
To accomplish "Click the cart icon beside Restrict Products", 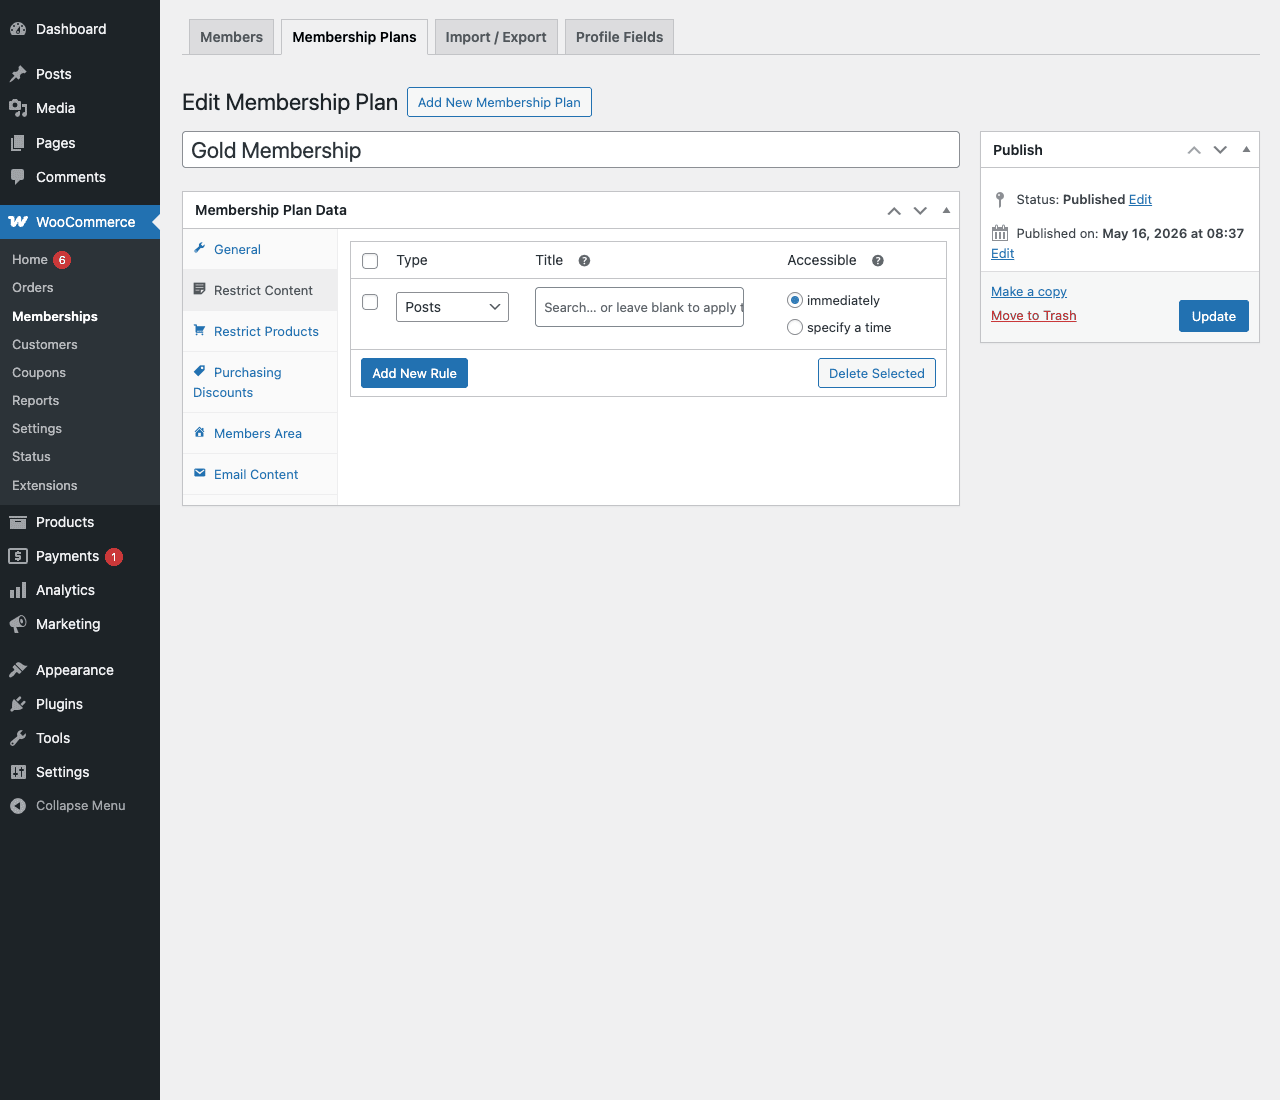I will click(x=200, y=330).
